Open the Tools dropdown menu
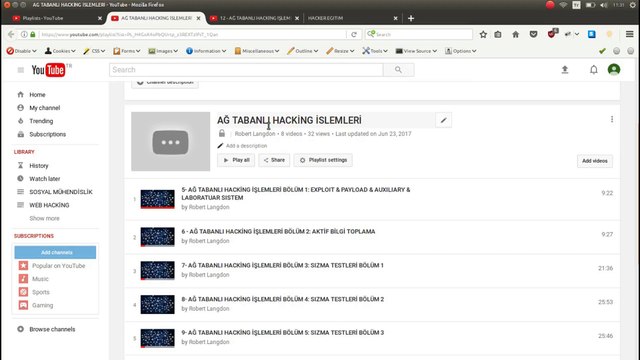This screenshot has height=360, width=640. (375, 51)
